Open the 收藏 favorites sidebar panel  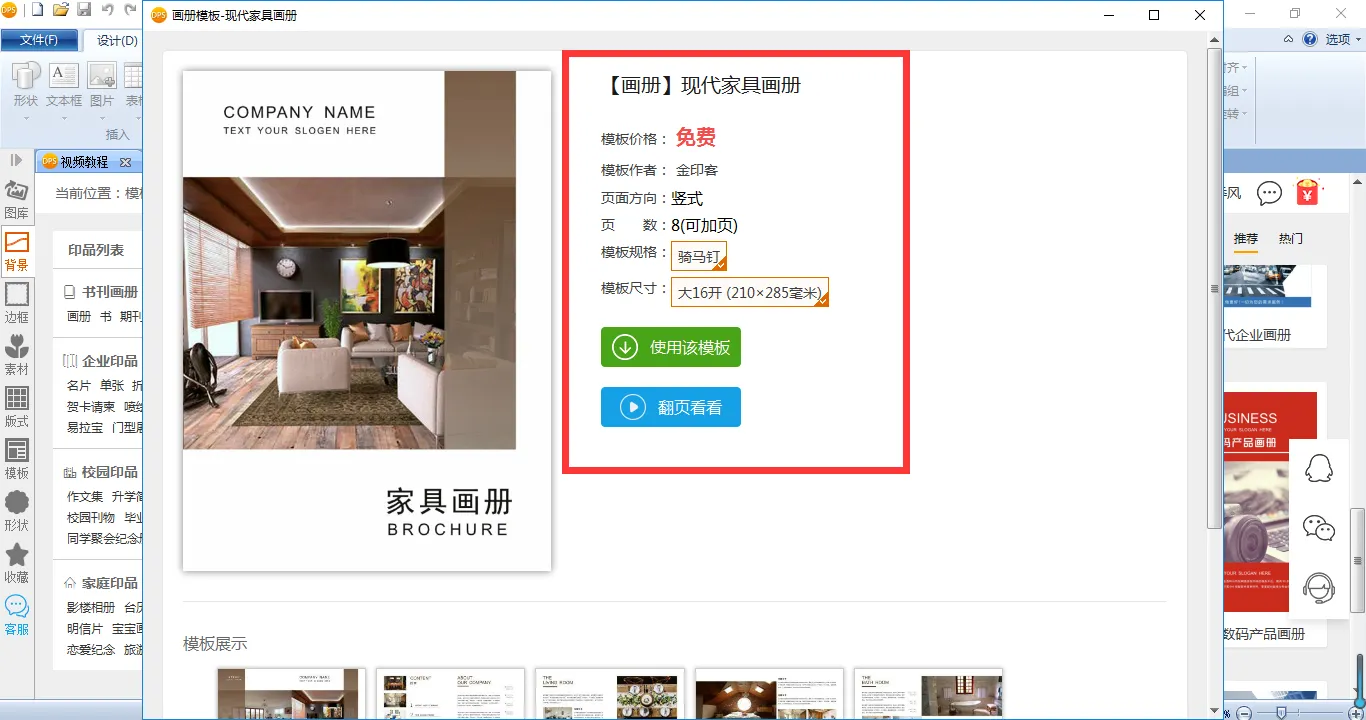[x=16, y=564]
